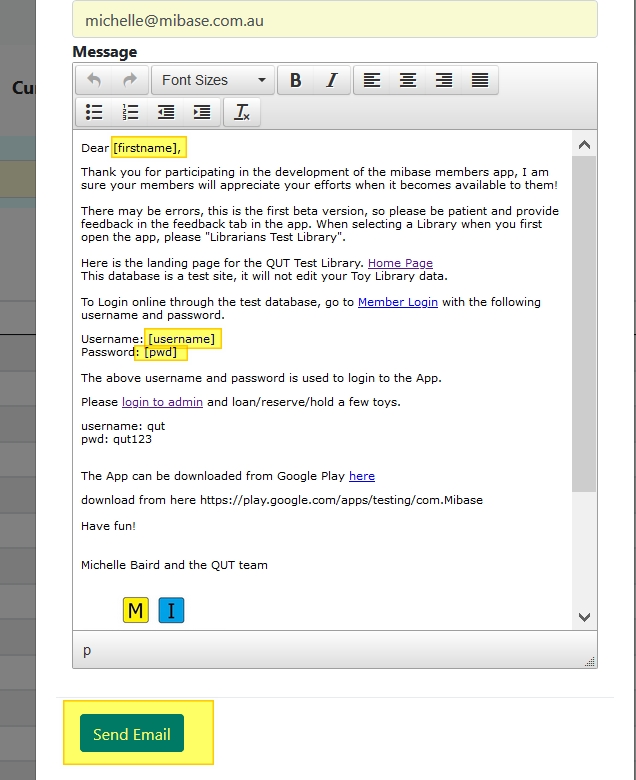Screen dimensions: 636x780
Task: Toggle bold formatting
Action: tap(296, 81)
